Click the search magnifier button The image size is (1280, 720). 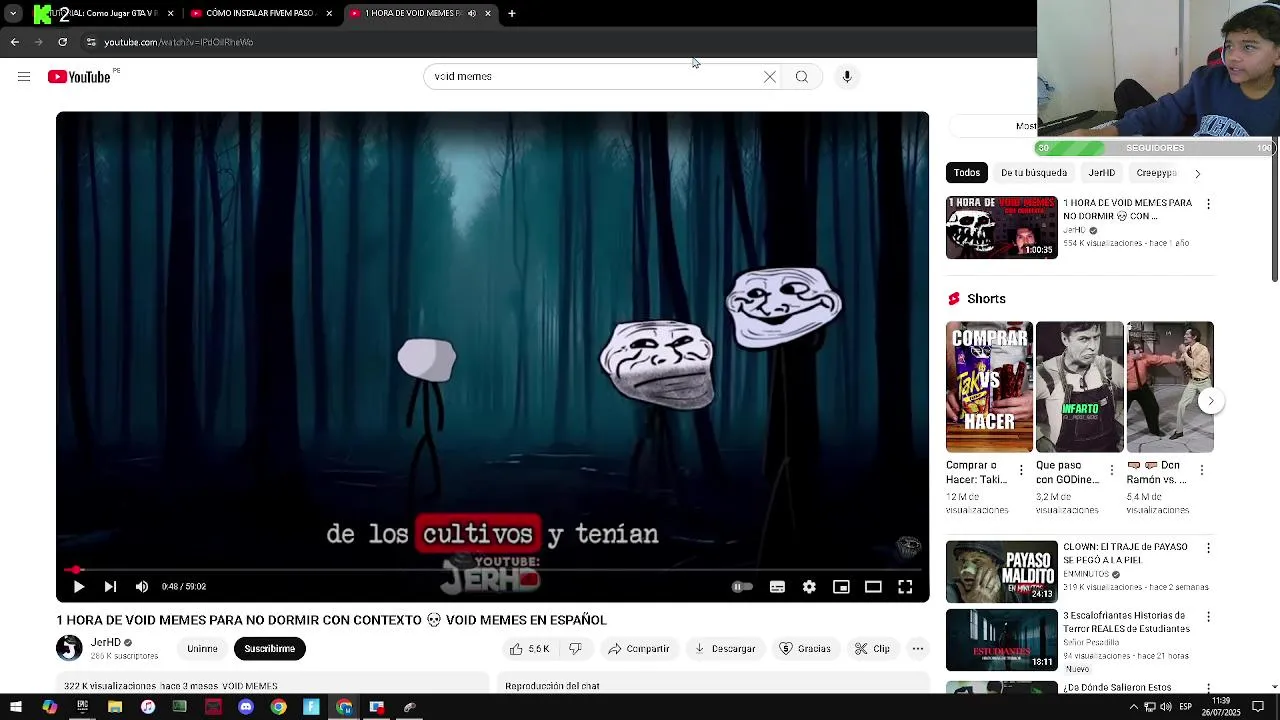[x=802, y=77]
